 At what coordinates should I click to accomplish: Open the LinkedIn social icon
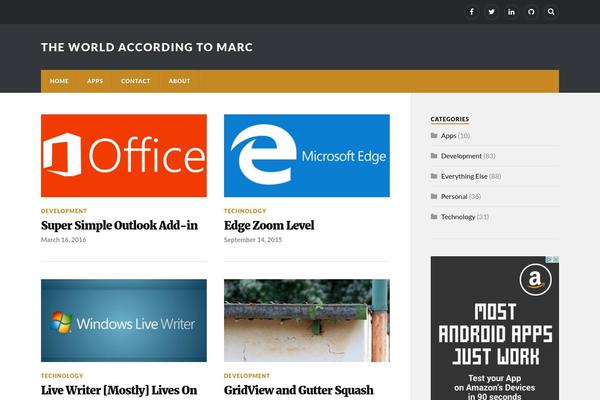tap(512, 12)
